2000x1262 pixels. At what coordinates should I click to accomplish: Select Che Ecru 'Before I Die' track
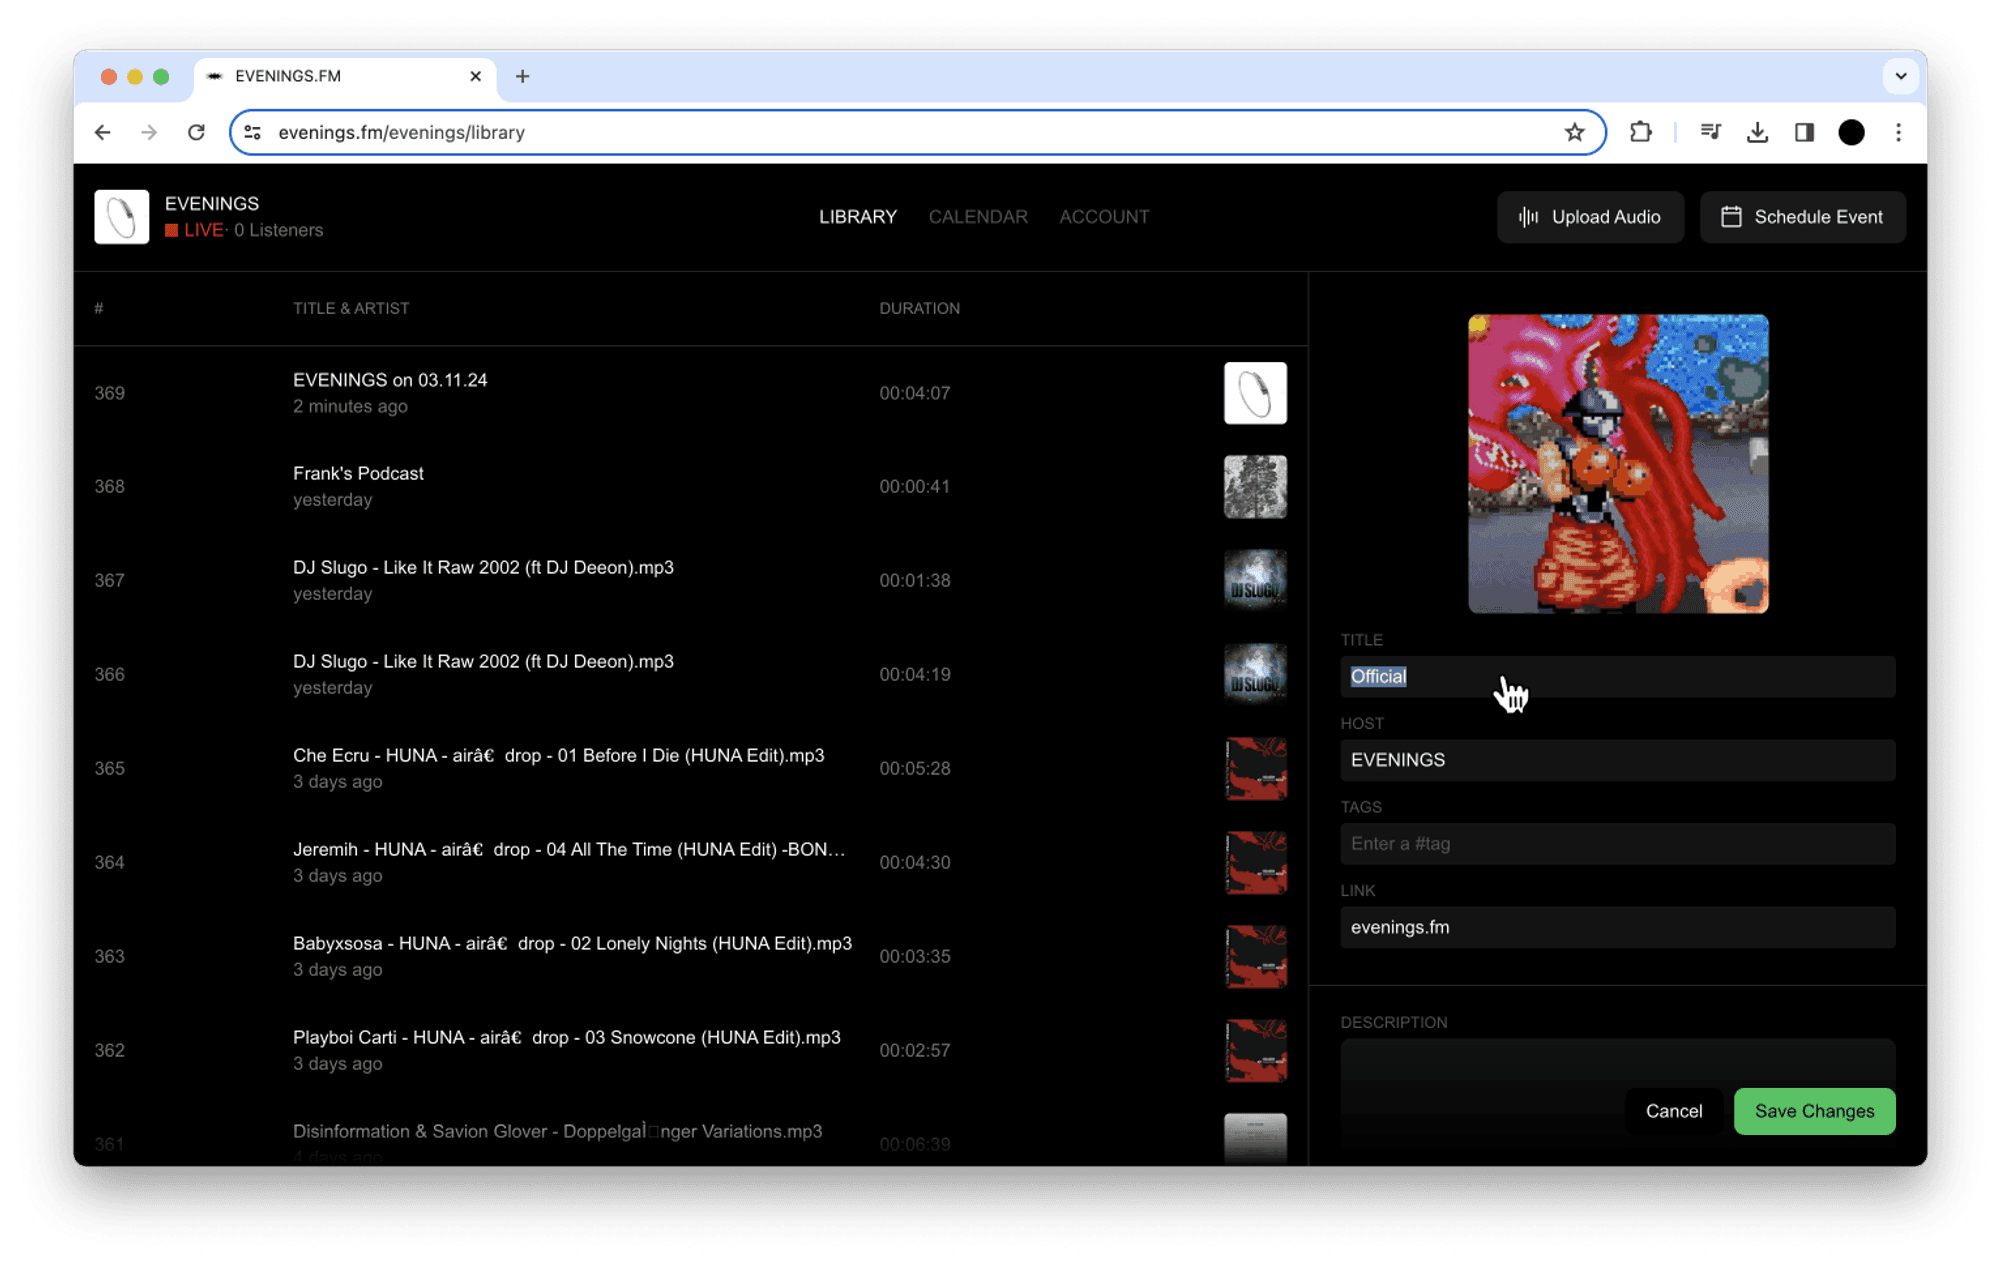click(x=558, y=755)
